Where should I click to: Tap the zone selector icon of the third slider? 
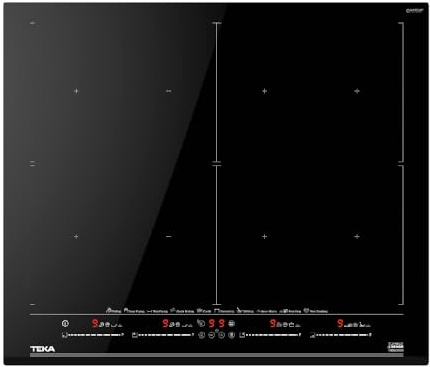(x=242, y=335)
